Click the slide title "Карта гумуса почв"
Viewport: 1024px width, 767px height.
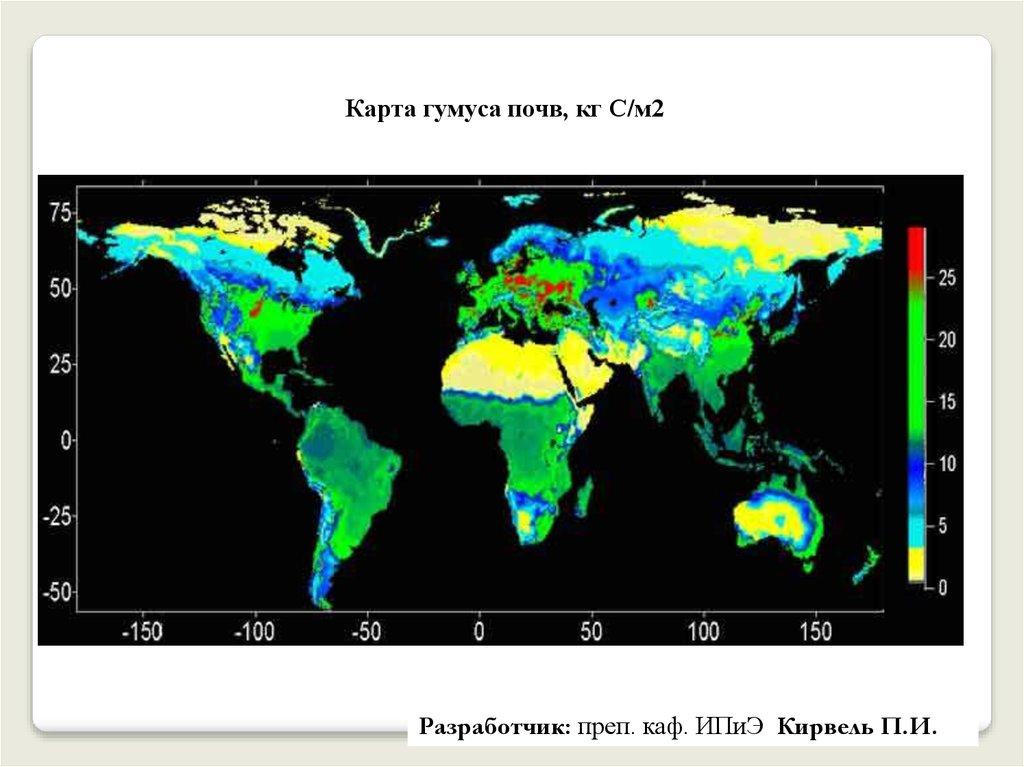(504, 110)
